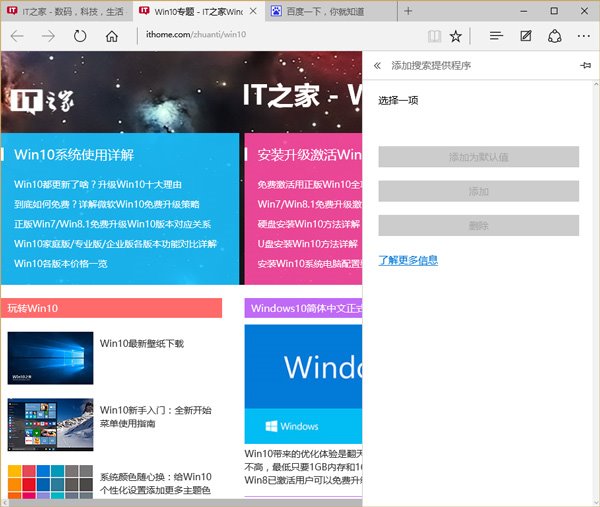Click the address bar URL
This screenshot has width=600, height=507.
pyautogui.click(x=196, y=35)
